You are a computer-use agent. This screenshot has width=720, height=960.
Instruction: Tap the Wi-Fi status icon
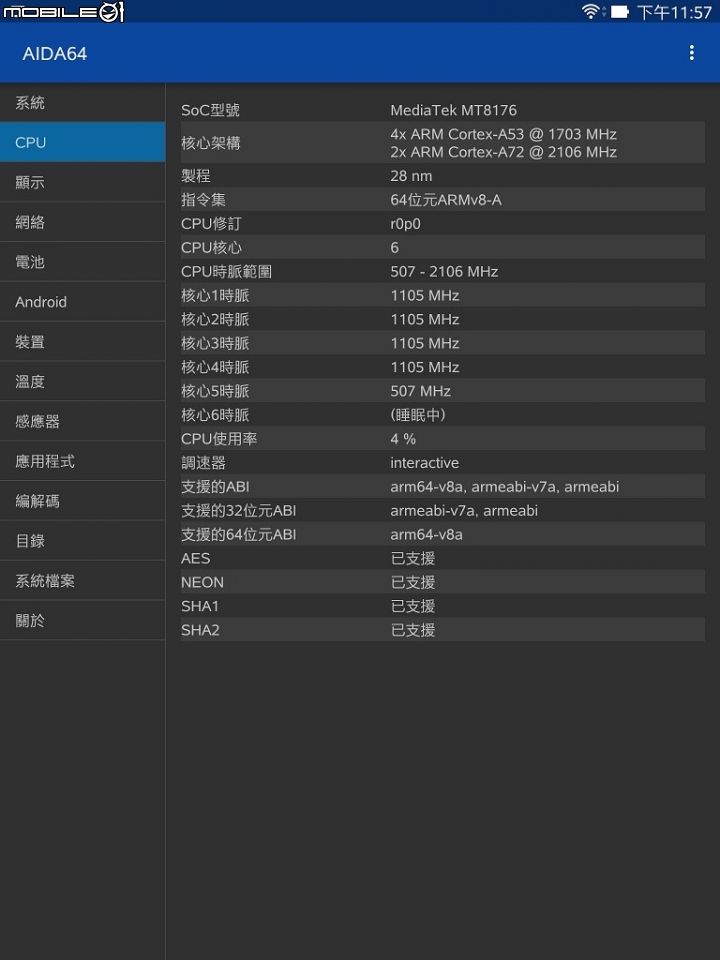(591, 12)
